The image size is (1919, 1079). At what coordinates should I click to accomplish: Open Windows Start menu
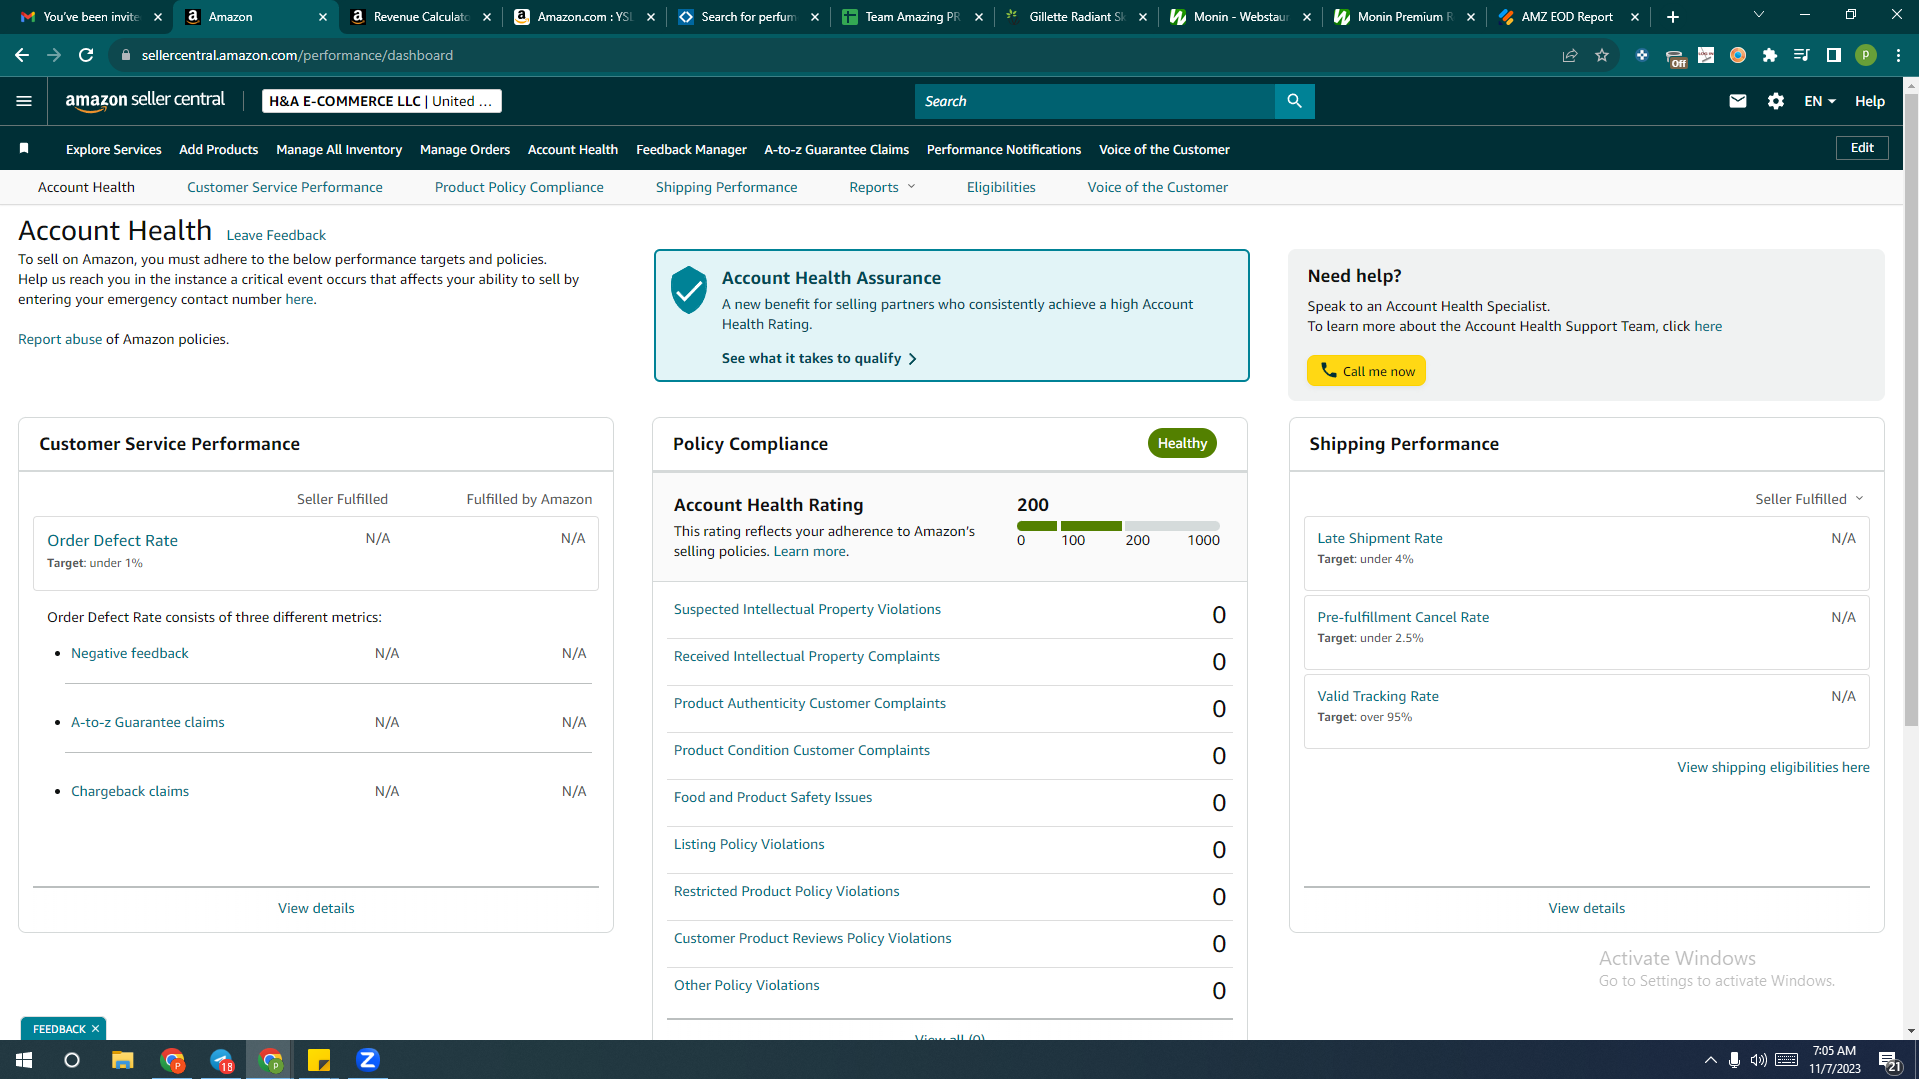24,1060
